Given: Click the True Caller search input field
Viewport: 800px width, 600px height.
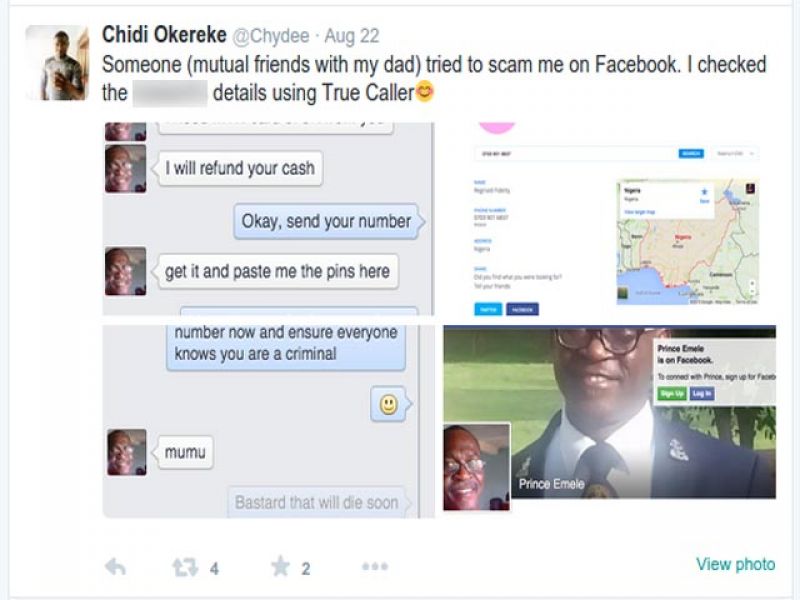Looking at the screenshot, I should (576, 154).
